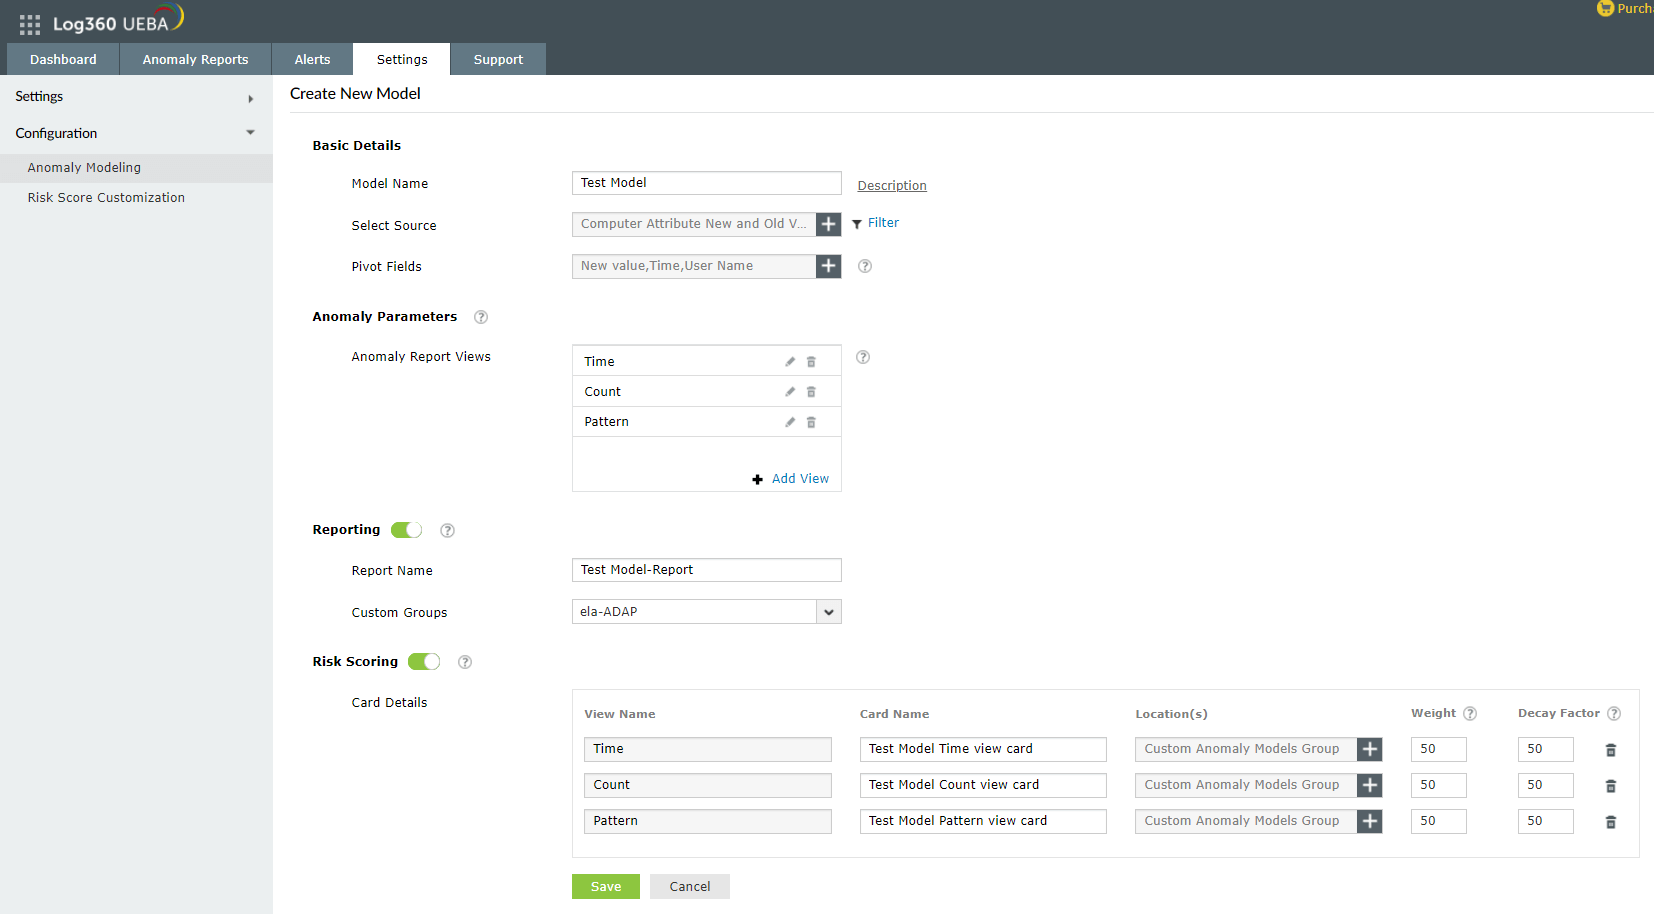Disable the Reporting toggle
Viewport: 1654px width, 914px height.
click(x=406, y=530)
